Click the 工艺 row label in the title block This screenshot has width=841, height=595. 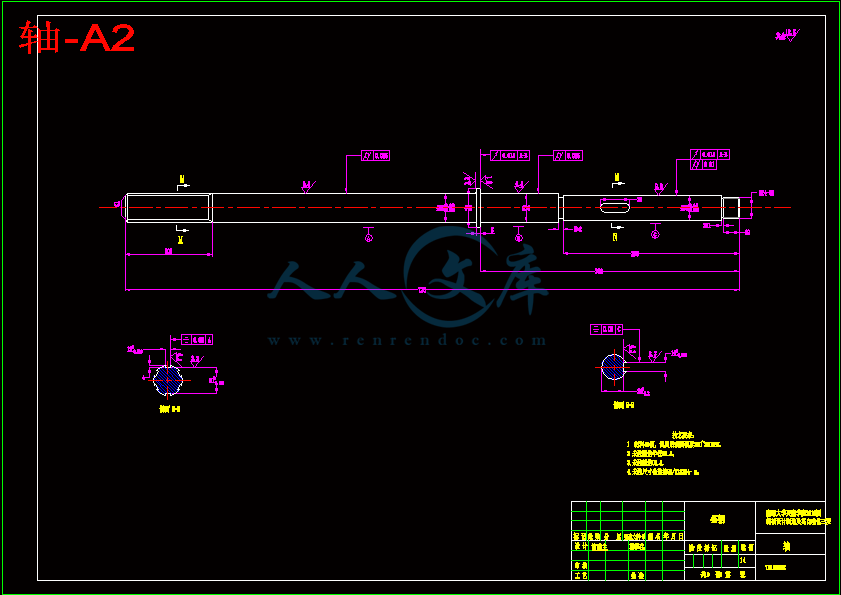(579, 575)
